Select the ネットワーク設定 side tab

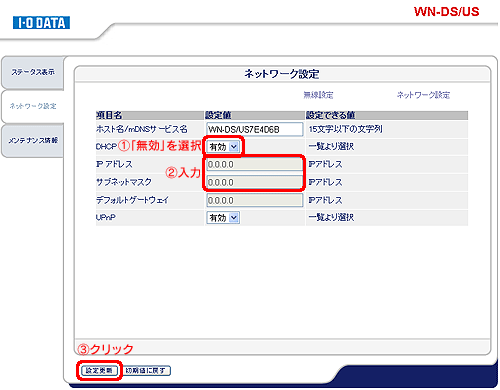(x=32, y=106)
